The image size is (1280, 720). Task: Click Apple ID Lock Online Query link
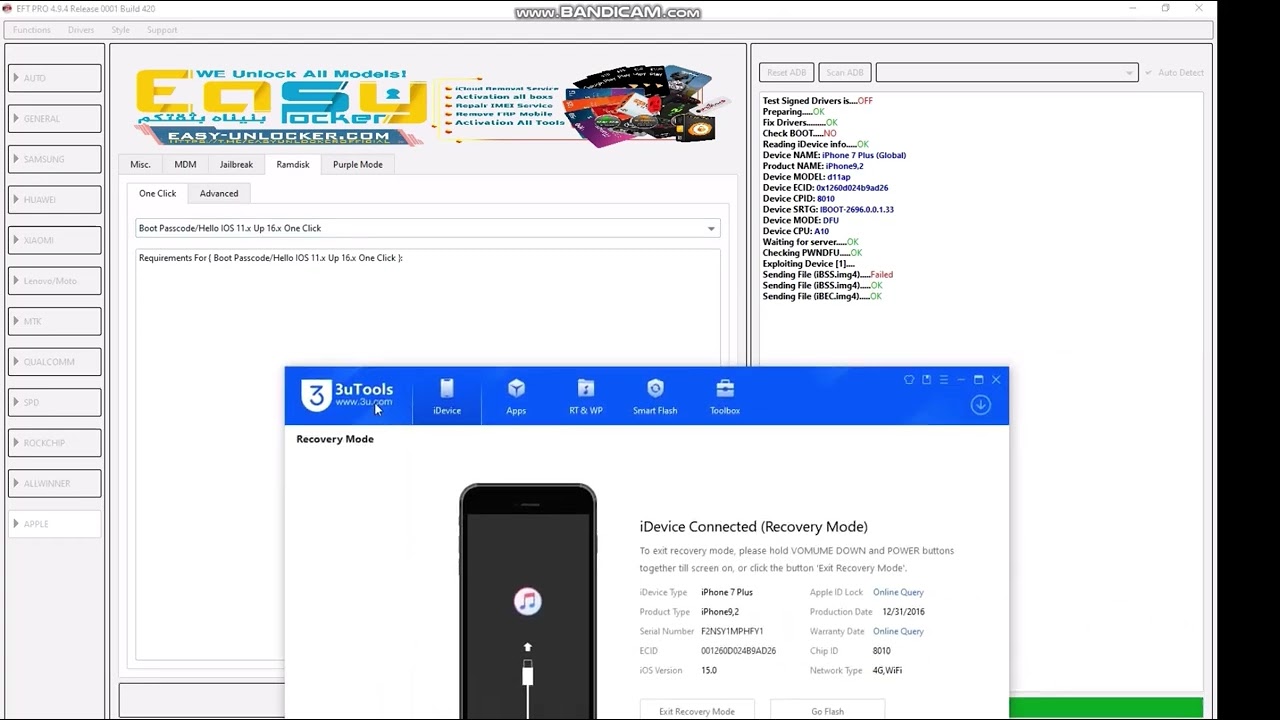pyautogui.click(x=898, y=592)
